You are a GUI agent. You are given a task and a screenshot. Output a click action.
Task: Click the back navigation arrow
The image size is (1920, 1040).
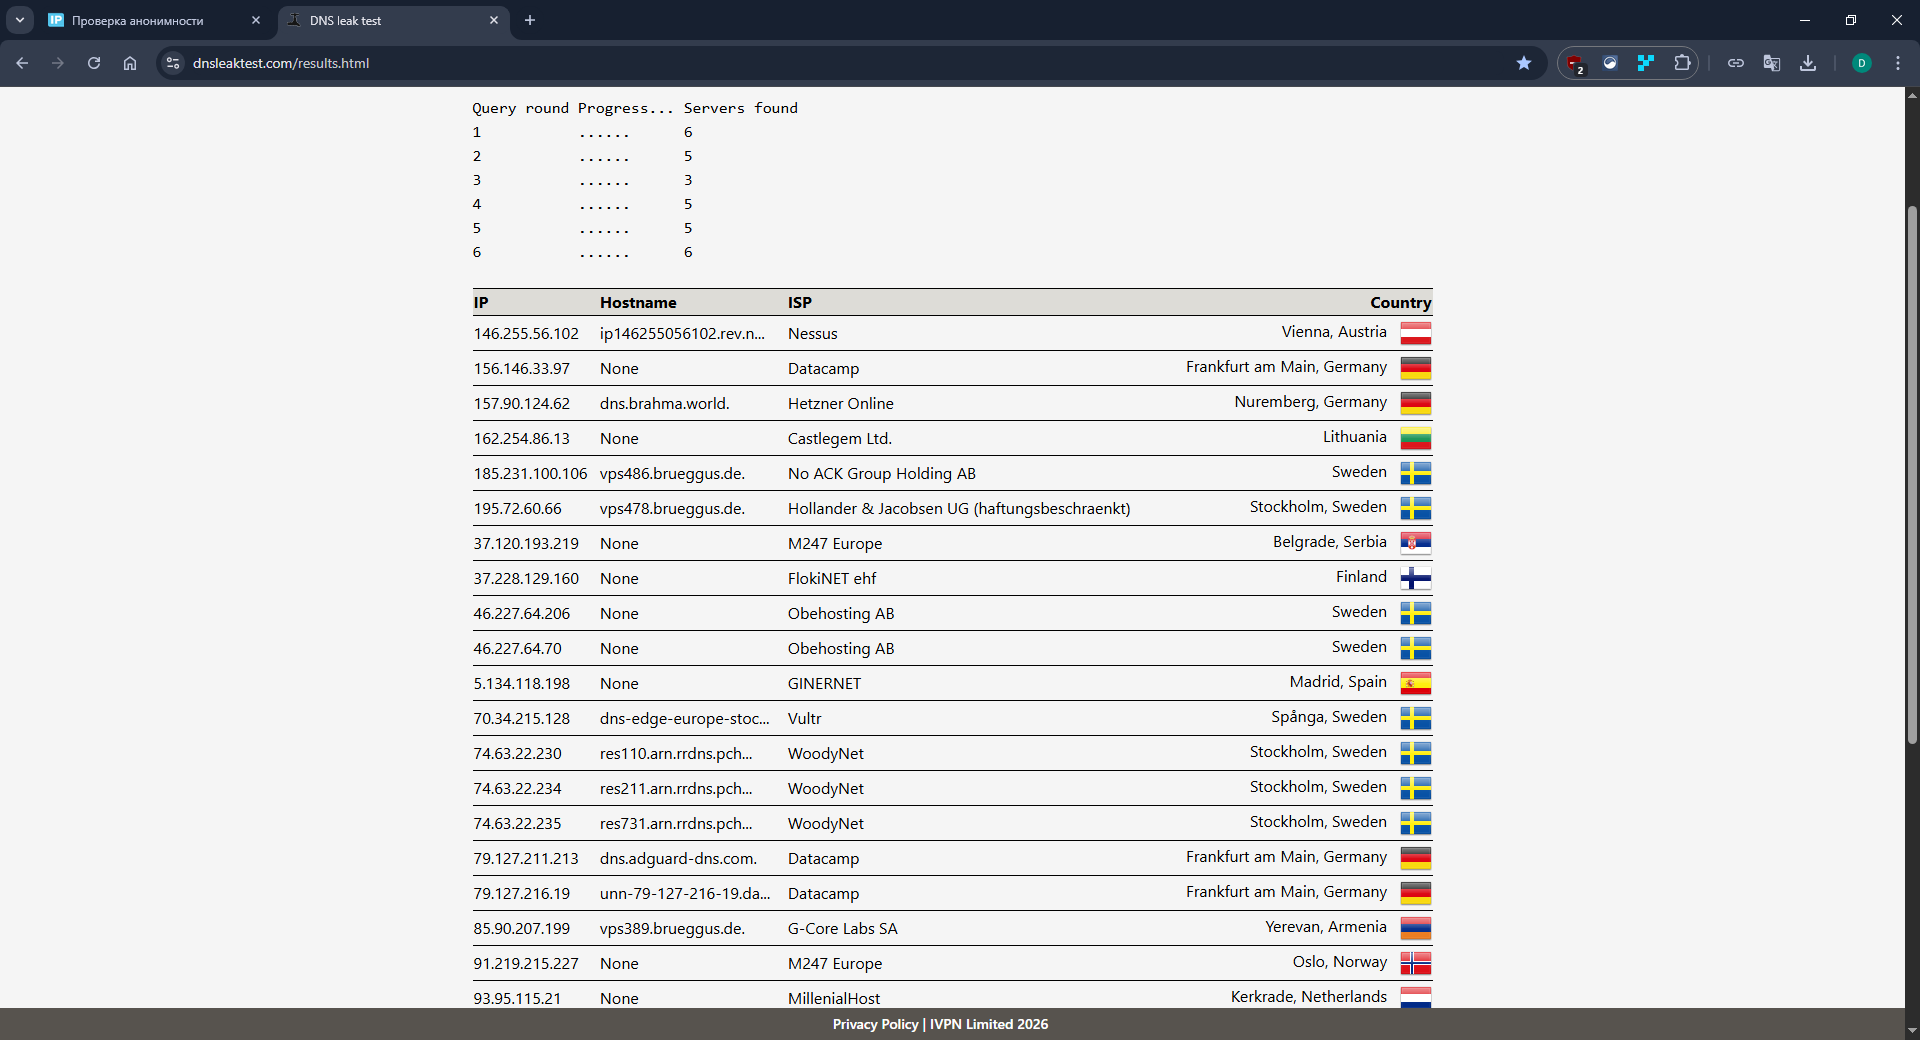(x=22, y=63)
